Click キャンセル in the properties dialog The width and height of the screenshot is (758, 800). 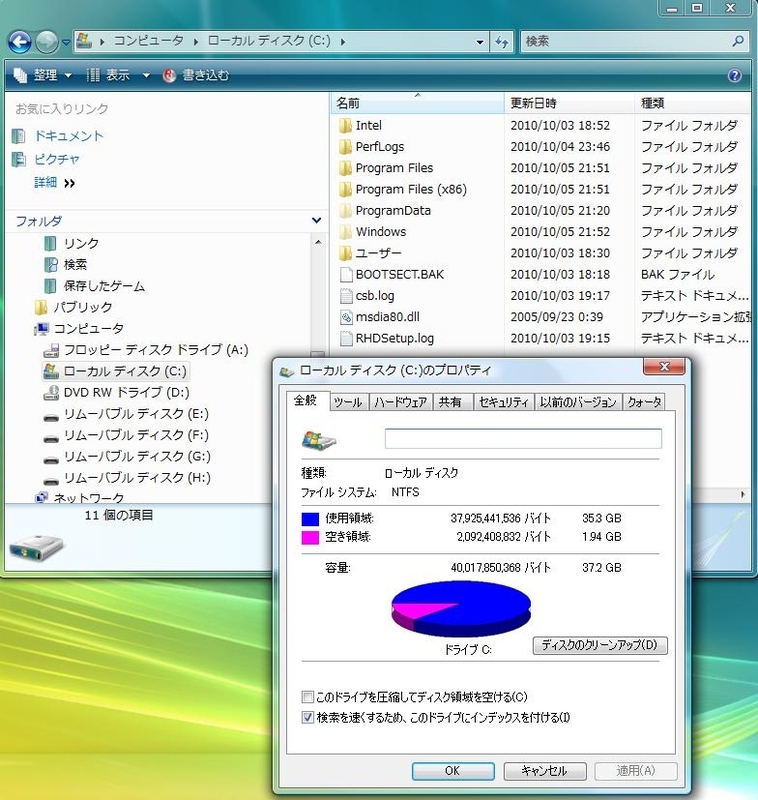point(545,771)
